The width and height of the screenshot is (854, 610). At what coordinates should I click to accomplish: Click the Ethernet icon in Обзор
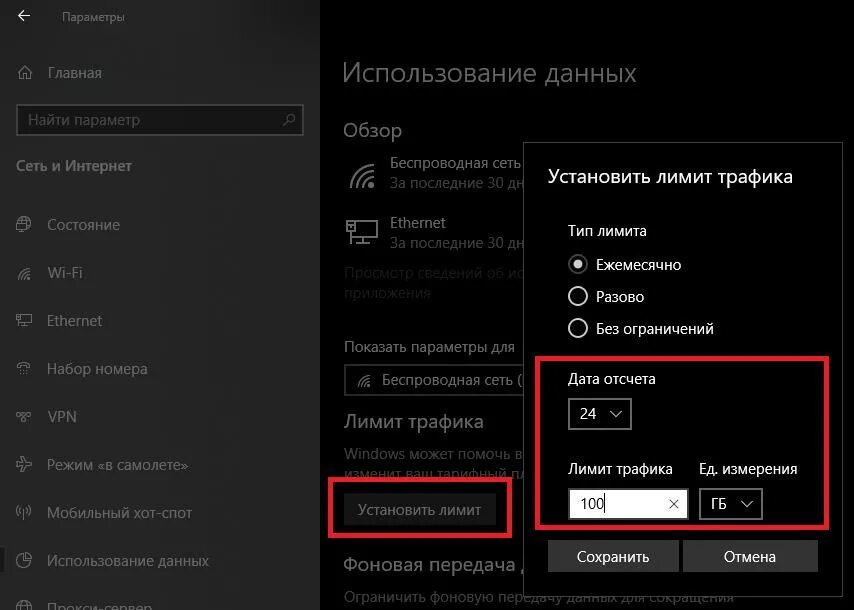362,232
